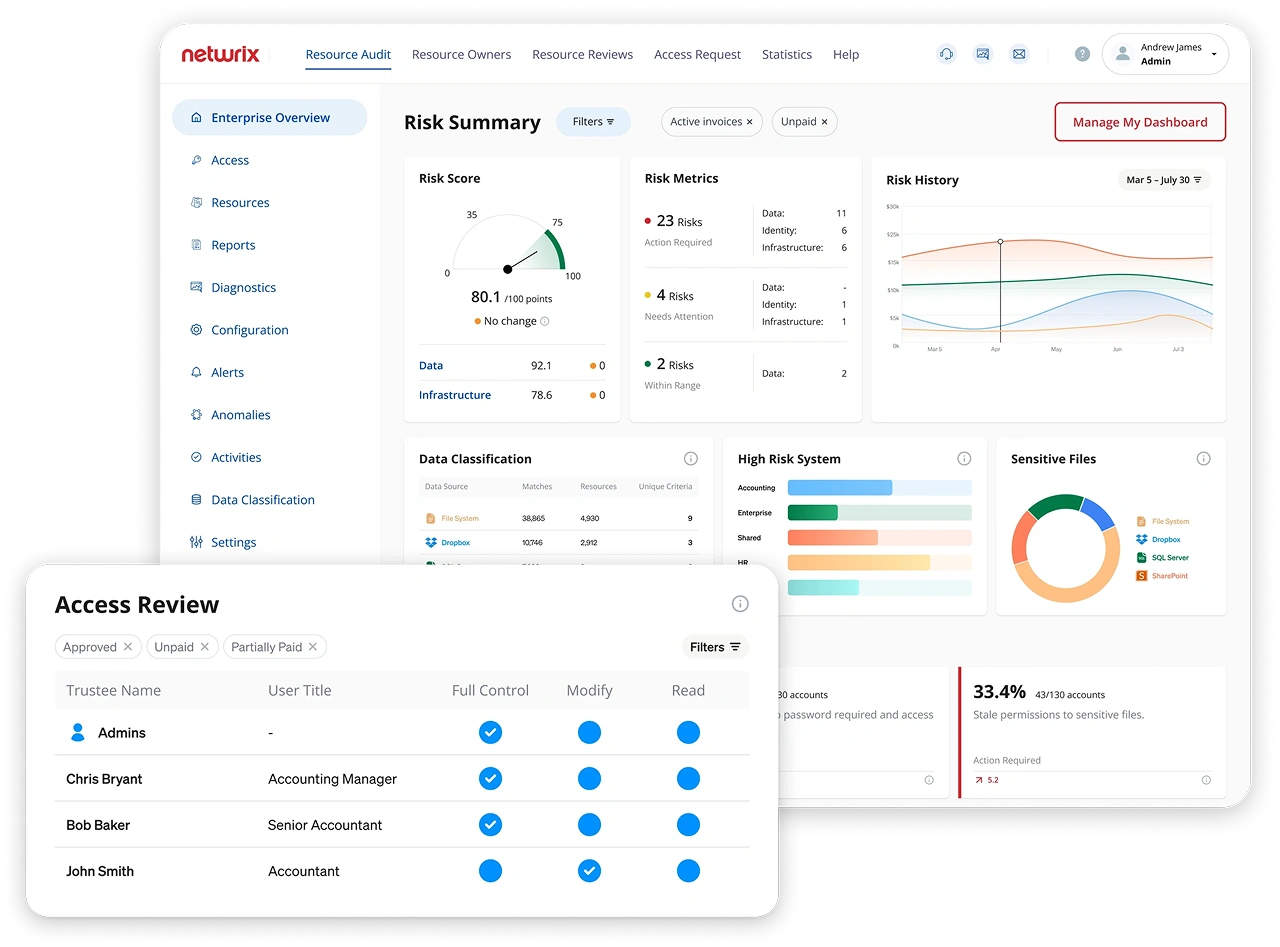Click the Resources icon in sidebar
This screenshot has height=947, width=1280.
196,202
